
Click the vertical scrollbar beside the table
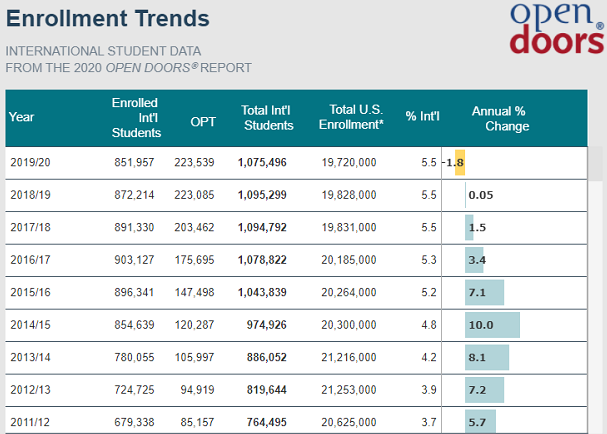(595, 290)
